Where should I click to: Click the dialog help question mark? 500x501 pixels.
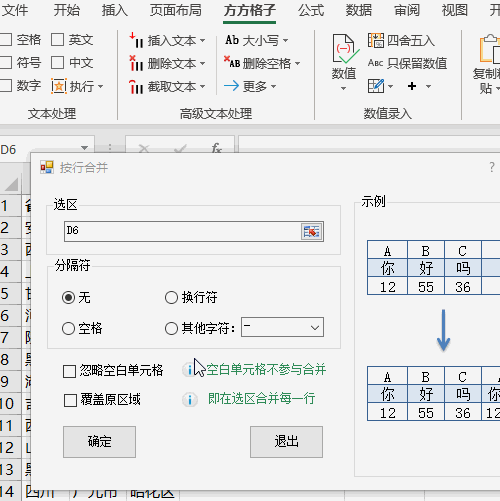pos(492,167)
